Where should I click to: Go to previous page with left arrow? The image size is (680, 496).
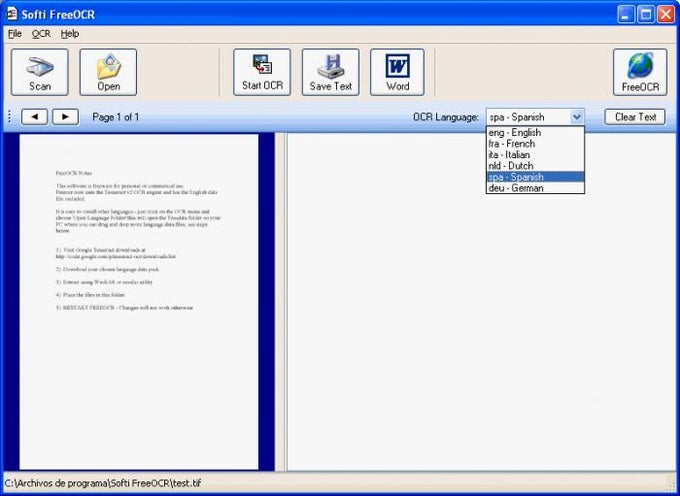pyautogui.click(x=34, y=117)
